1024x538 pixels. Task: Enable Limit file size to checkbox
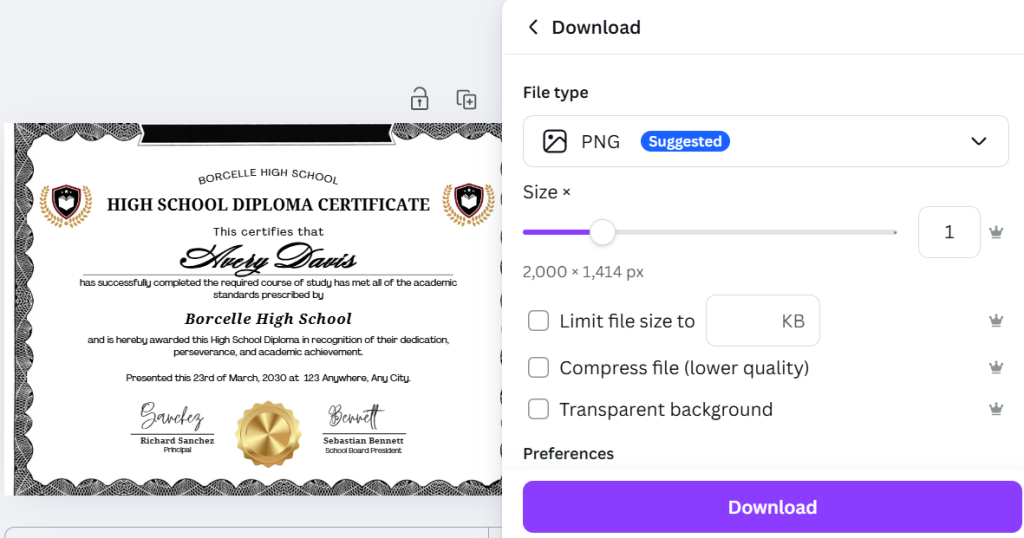coord(539,321)
